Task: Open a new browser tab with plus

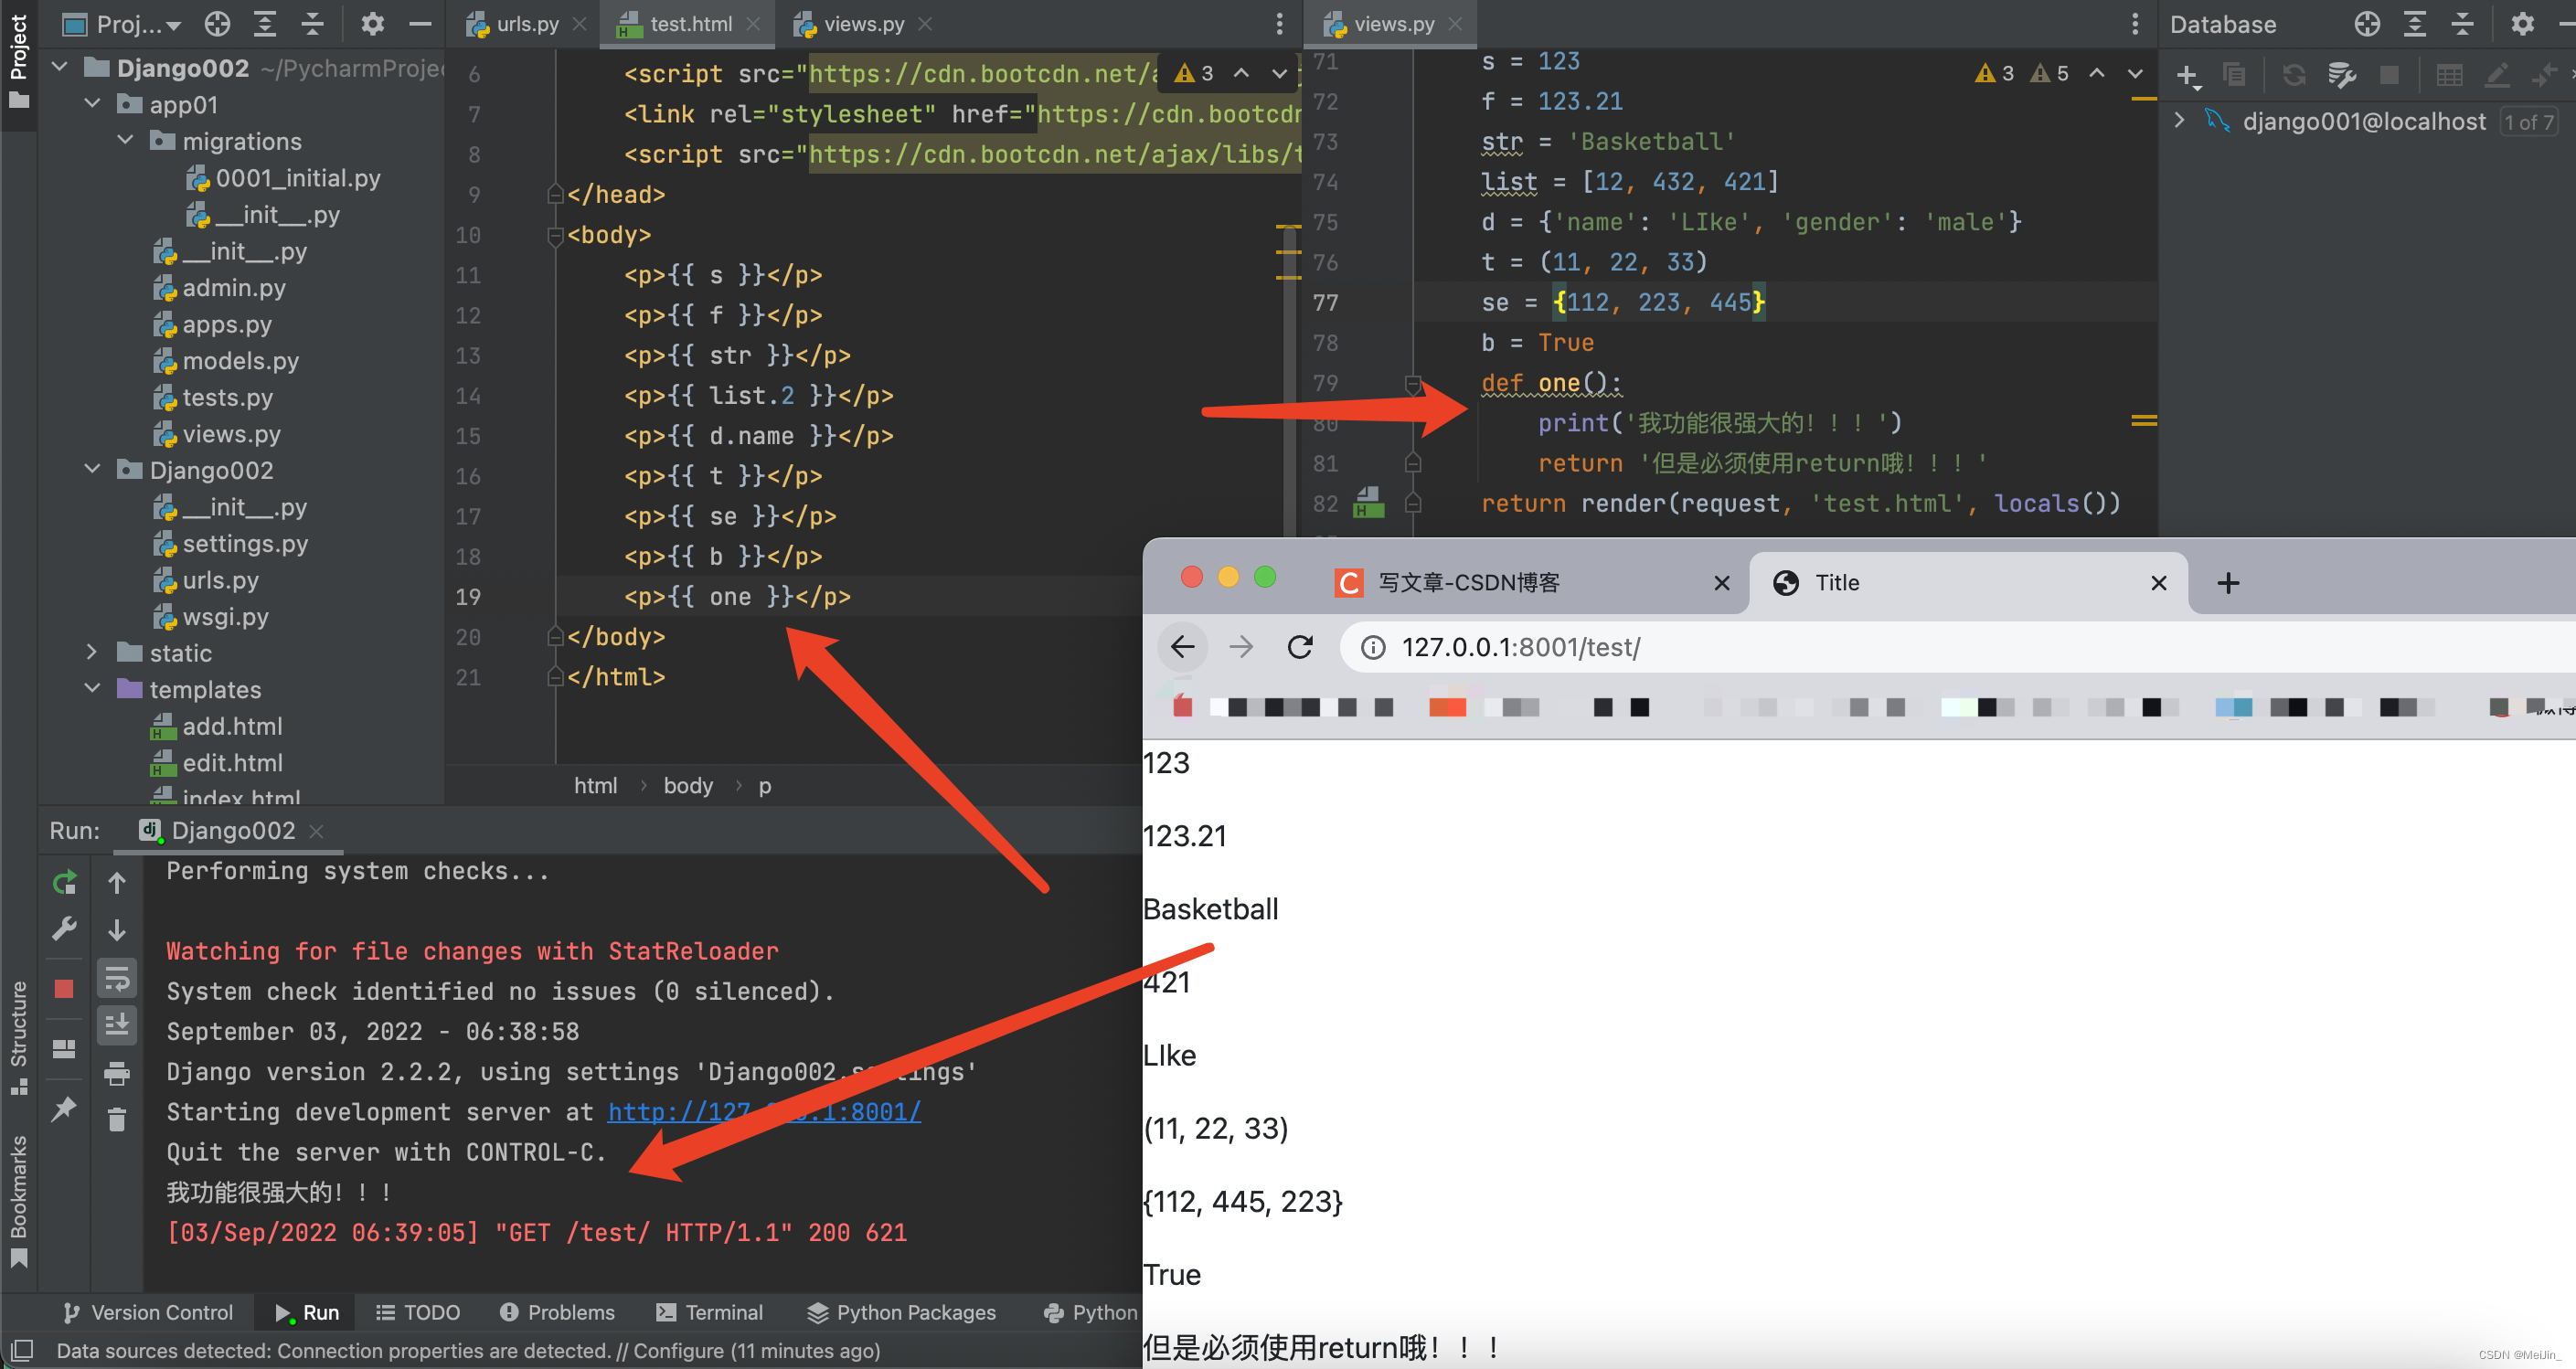Action: click(2228, 583)
